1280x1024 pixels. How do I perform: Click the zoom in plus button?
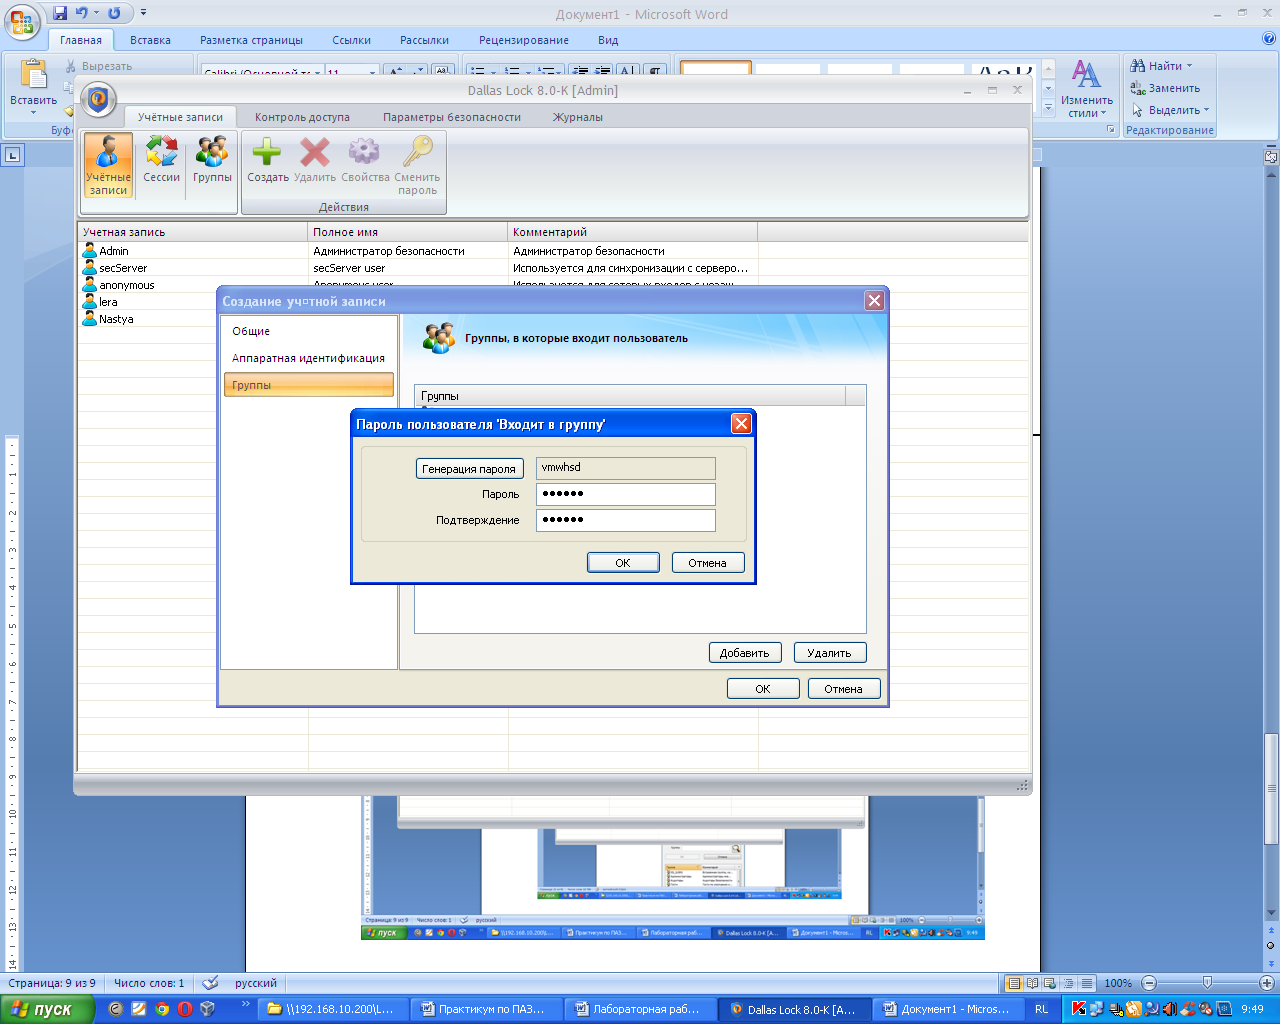click(1267, 983)
